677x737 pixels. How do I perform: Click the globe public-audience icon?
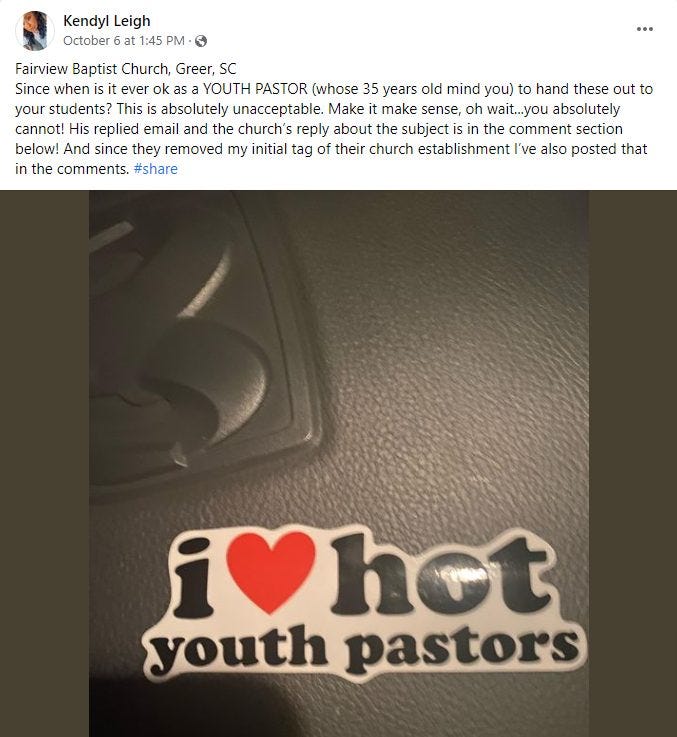201,41
